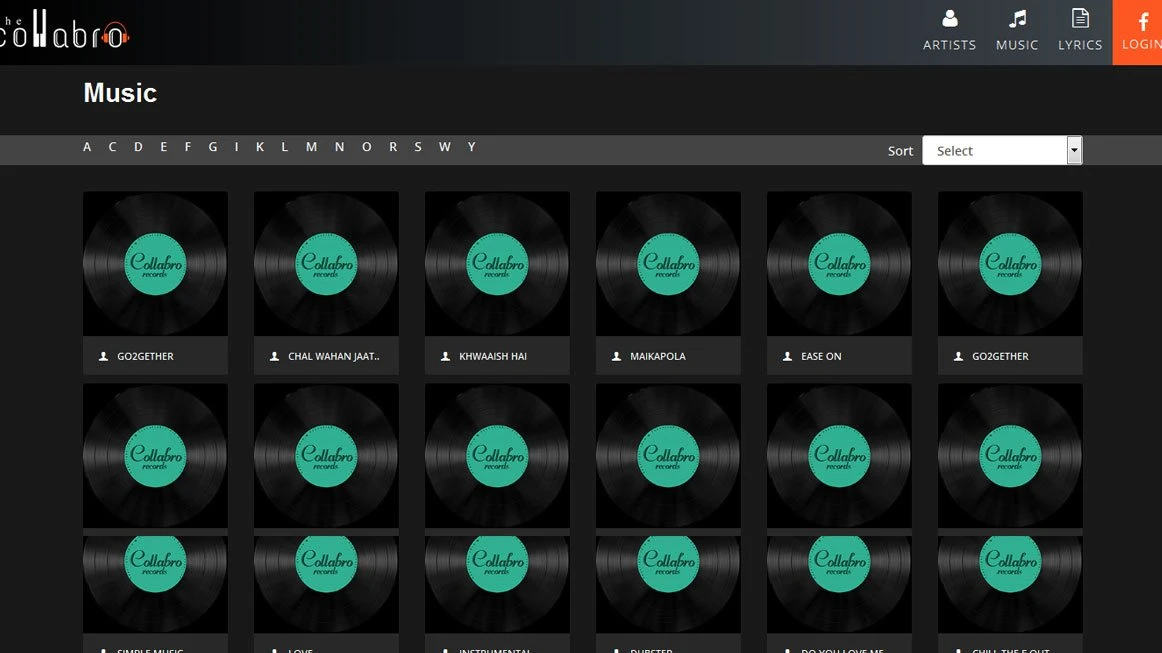Select the Khwaaish Hai track title
The height and width of the screenshot is (653, 1162).
(493, 356)
